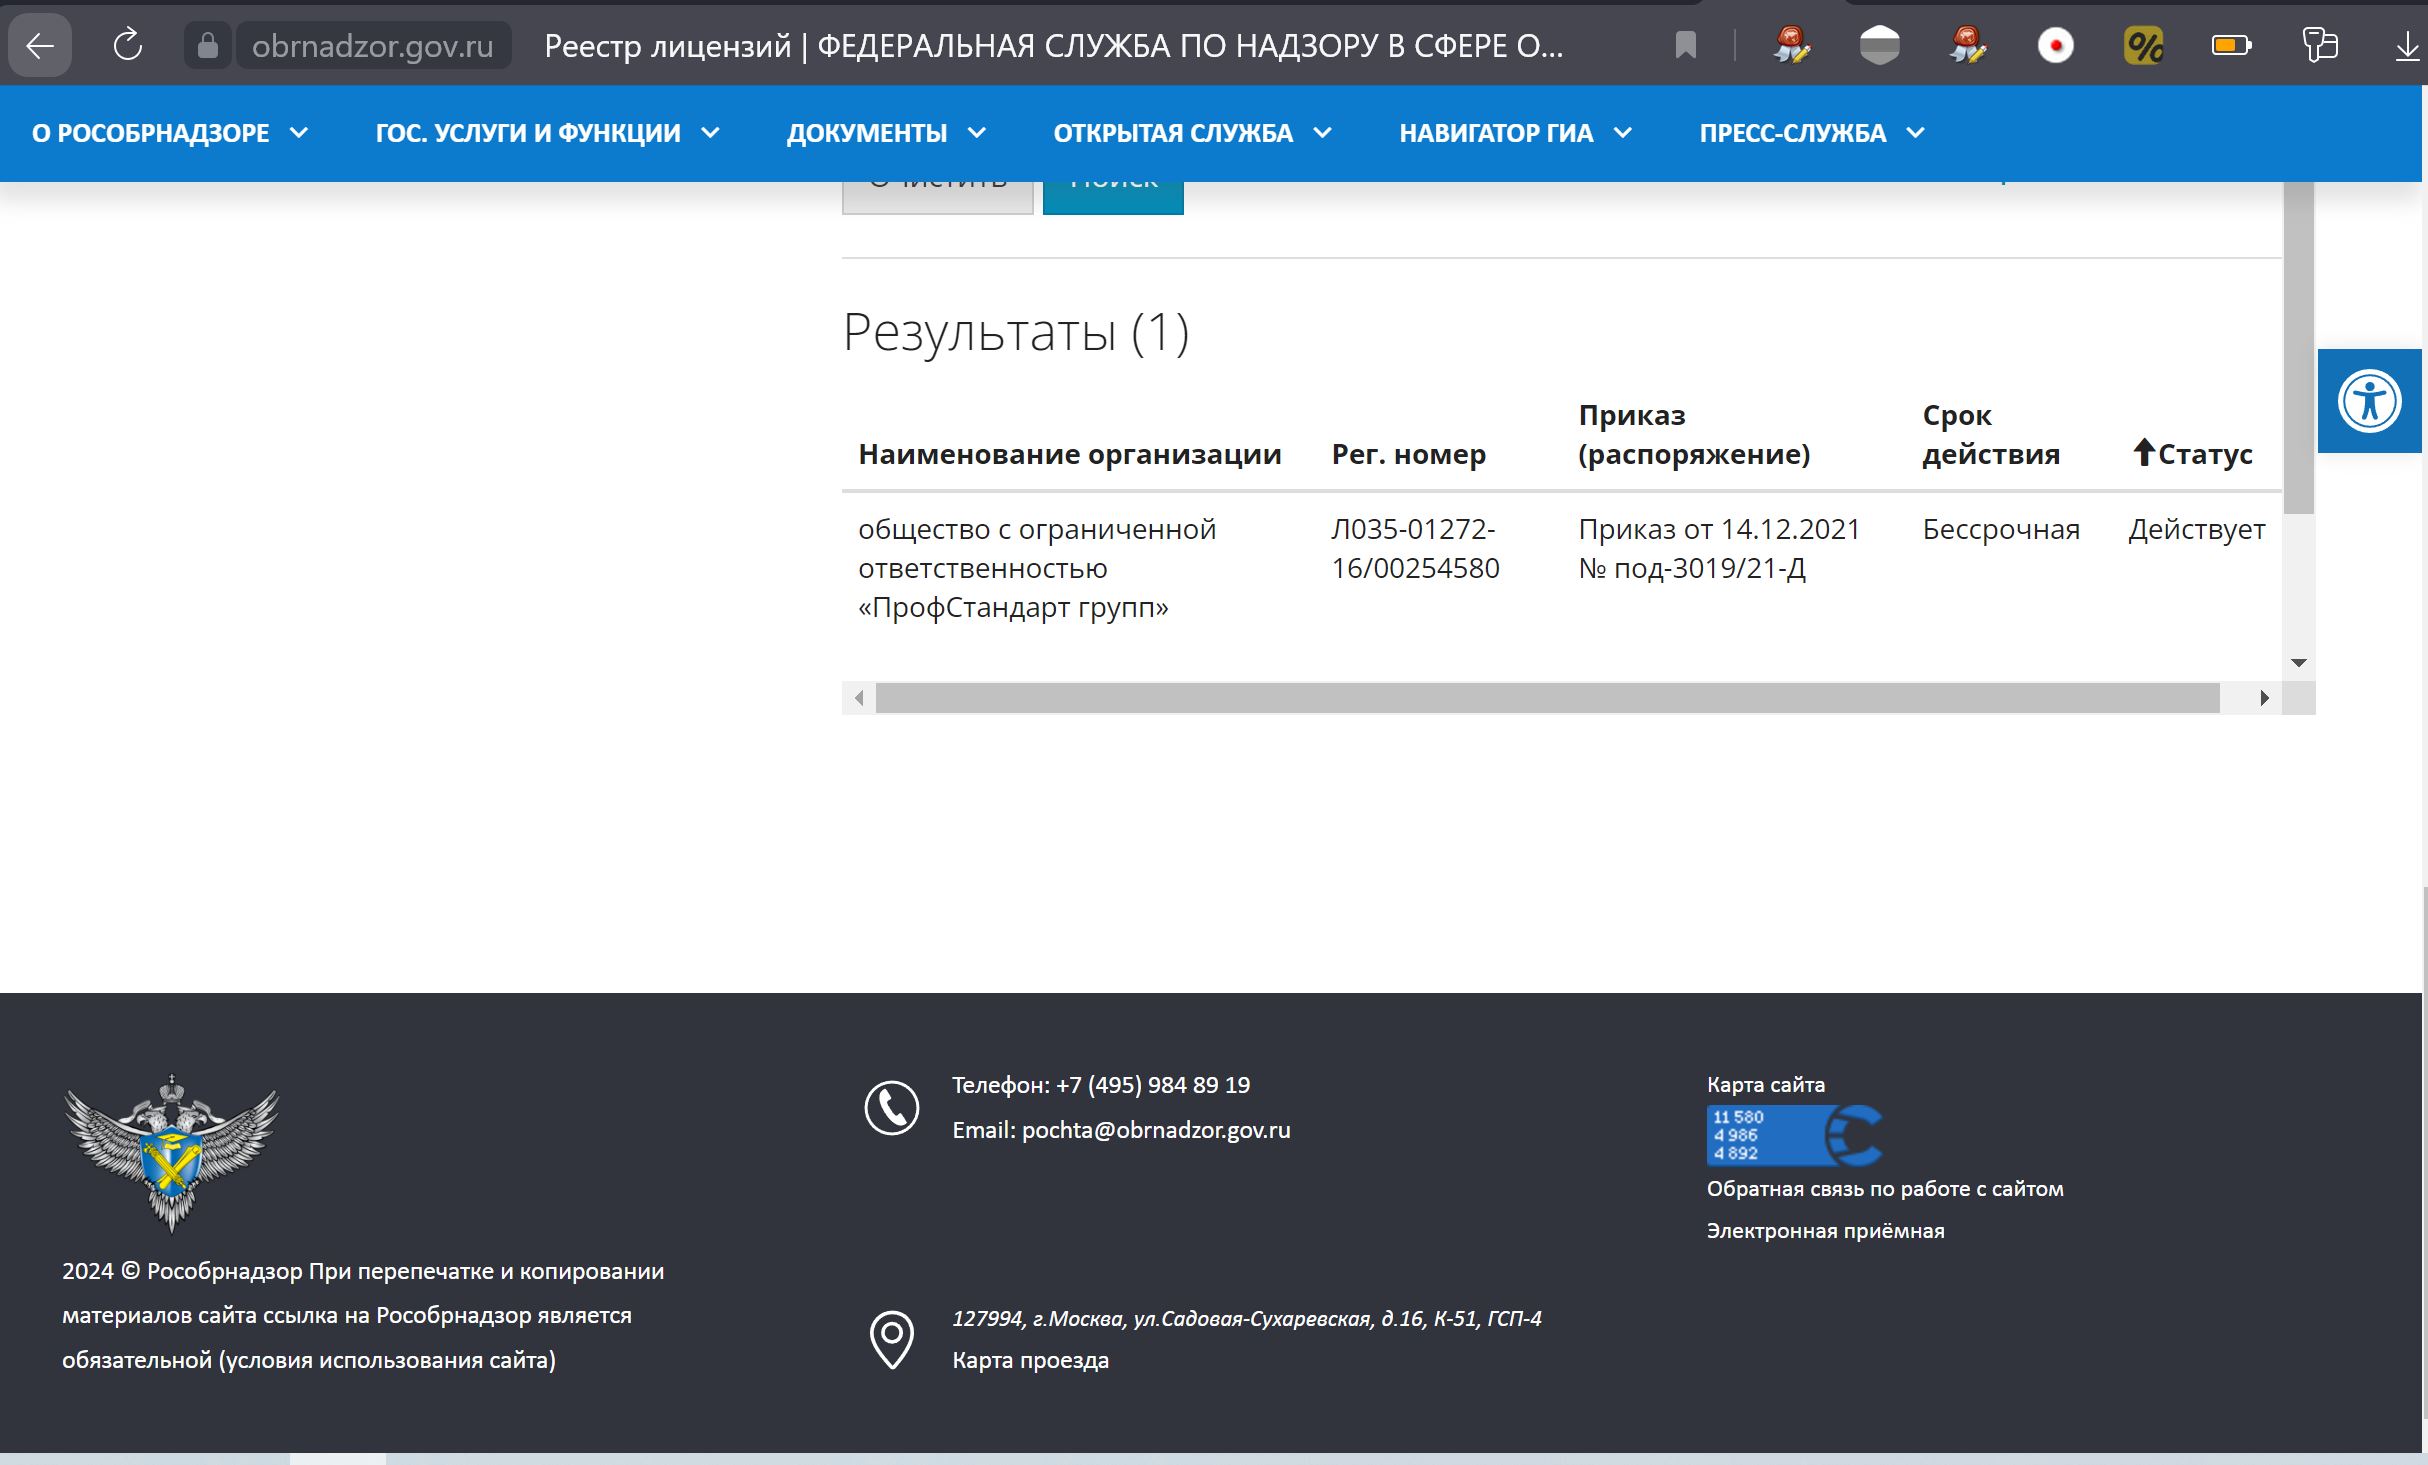Click the site counter badge in footer
The width and height of the screenshot is (2428, 1465).
point(1794,1135)
